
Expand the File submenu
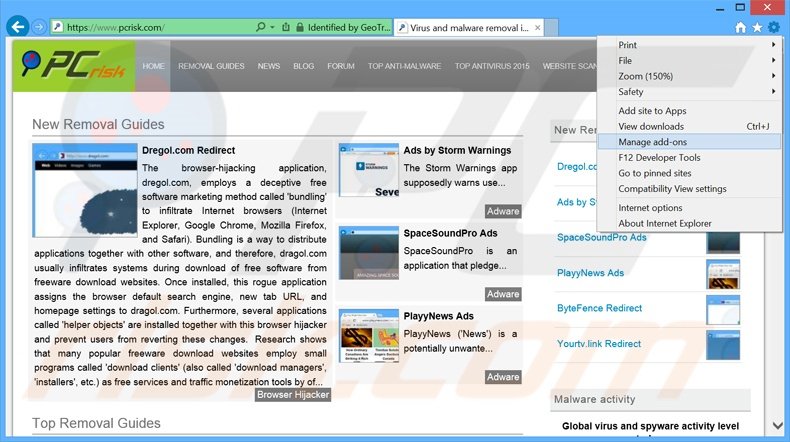click(x=690, y=61)
